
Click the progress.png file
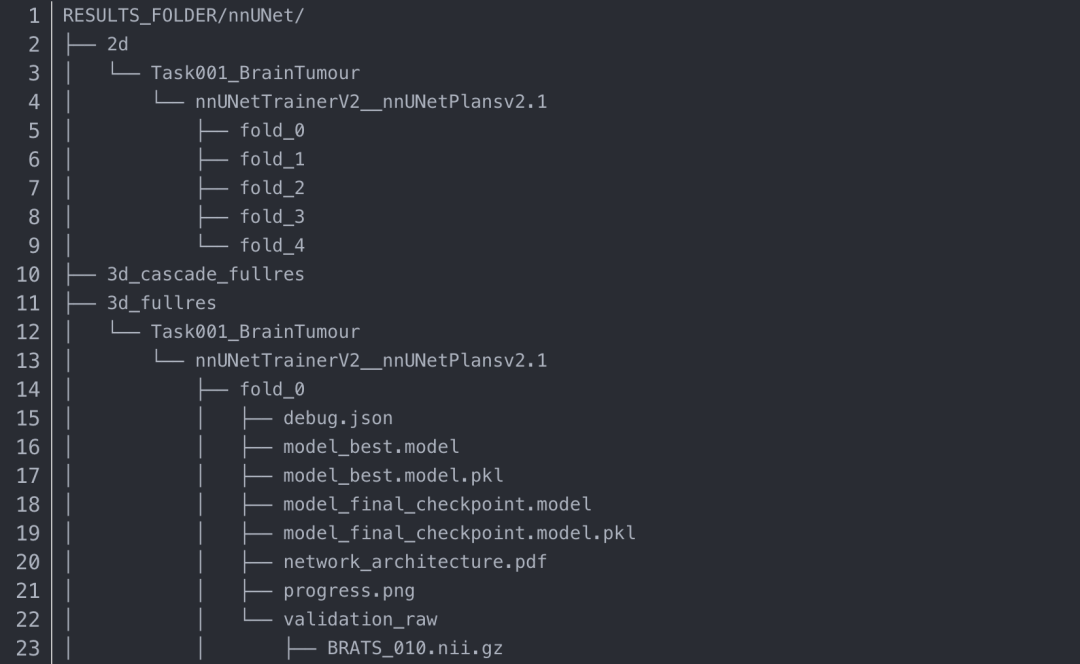(x=349, y=590)
